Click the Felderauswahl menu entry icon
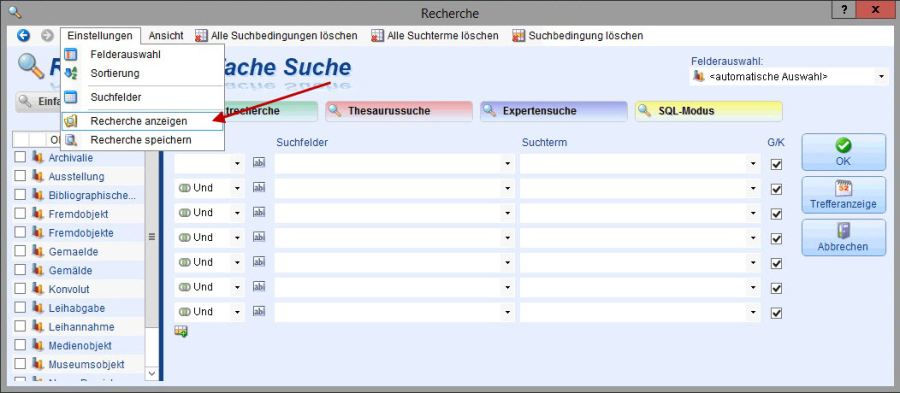 pos(71,55)
